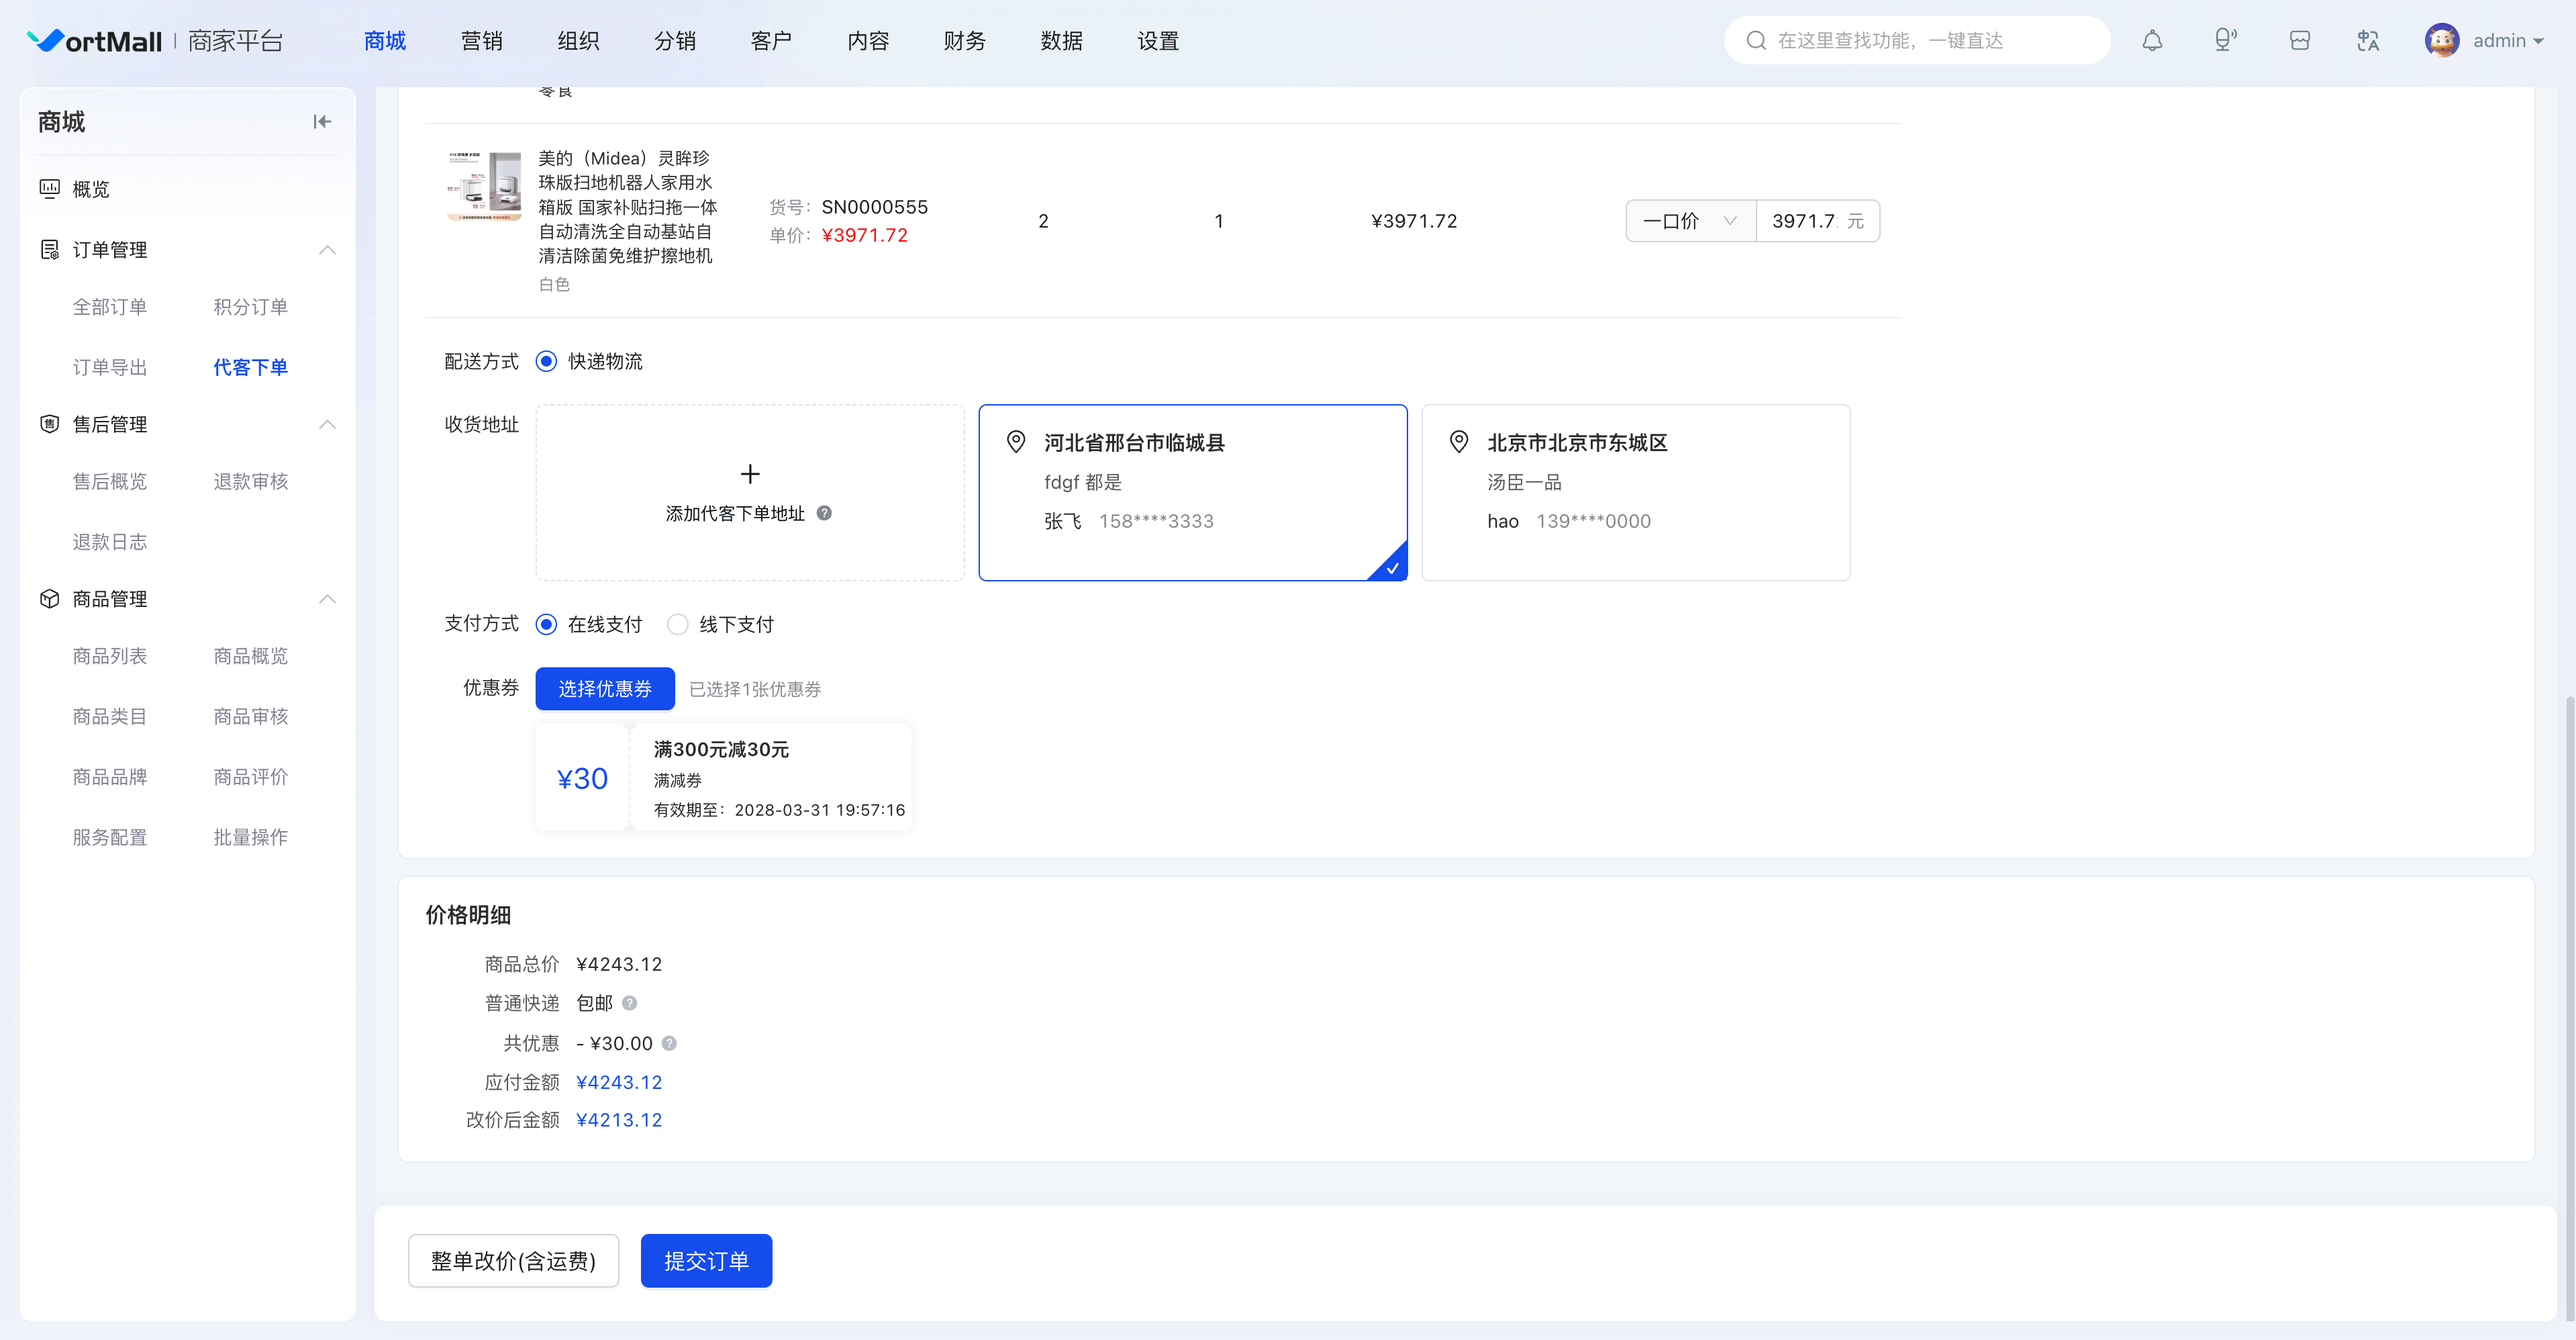This screenshot has height=1340, width=2576.
Task: Open the 财务 top menu
Action: [x=964, y=41]
